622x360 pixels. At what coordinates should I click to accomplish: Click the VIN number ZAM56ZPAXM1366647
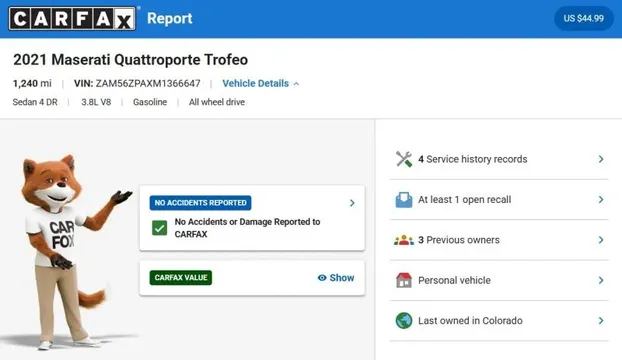[148, 83]
